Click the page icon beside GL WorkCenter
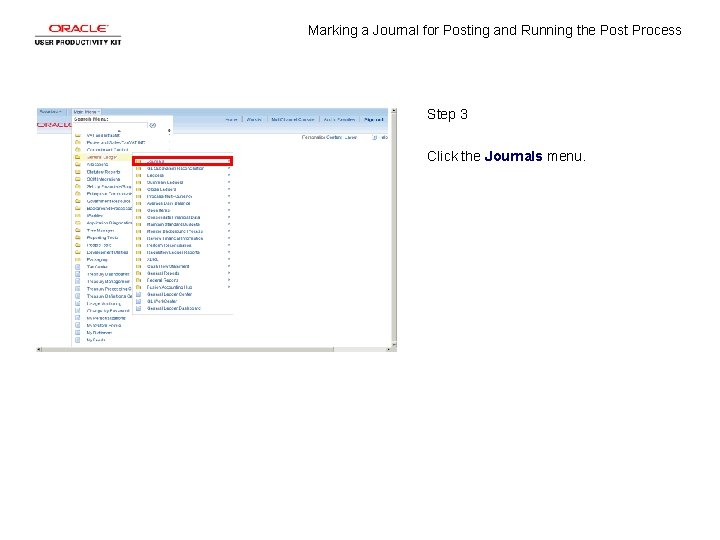Image resolution: width=720 pixels, height=540 pixels. [x=138, y=301]
